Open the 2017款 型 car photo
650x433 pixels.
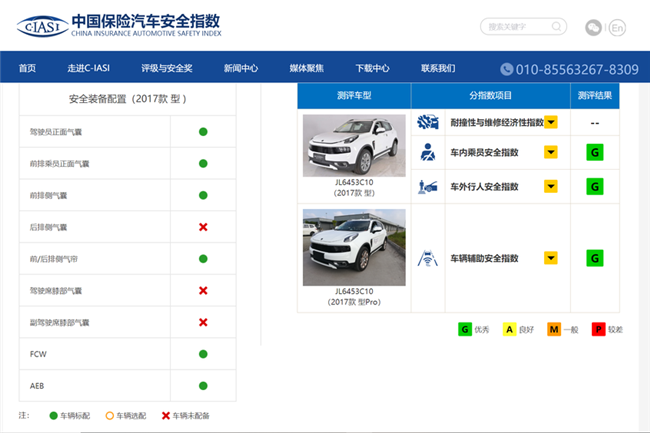354,145
